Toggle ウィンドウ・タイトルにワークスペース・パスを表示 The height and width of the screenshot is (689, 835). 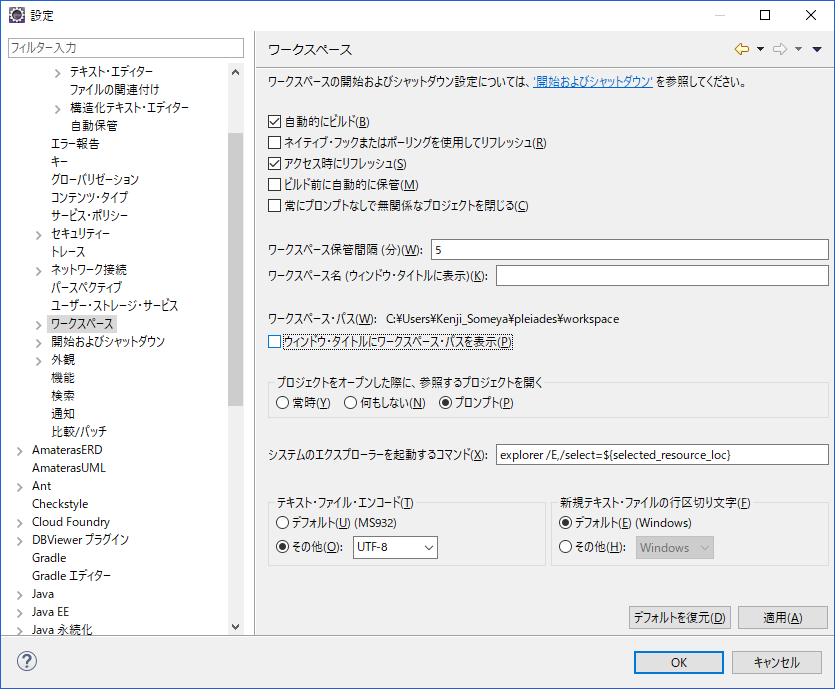point(273,342)
